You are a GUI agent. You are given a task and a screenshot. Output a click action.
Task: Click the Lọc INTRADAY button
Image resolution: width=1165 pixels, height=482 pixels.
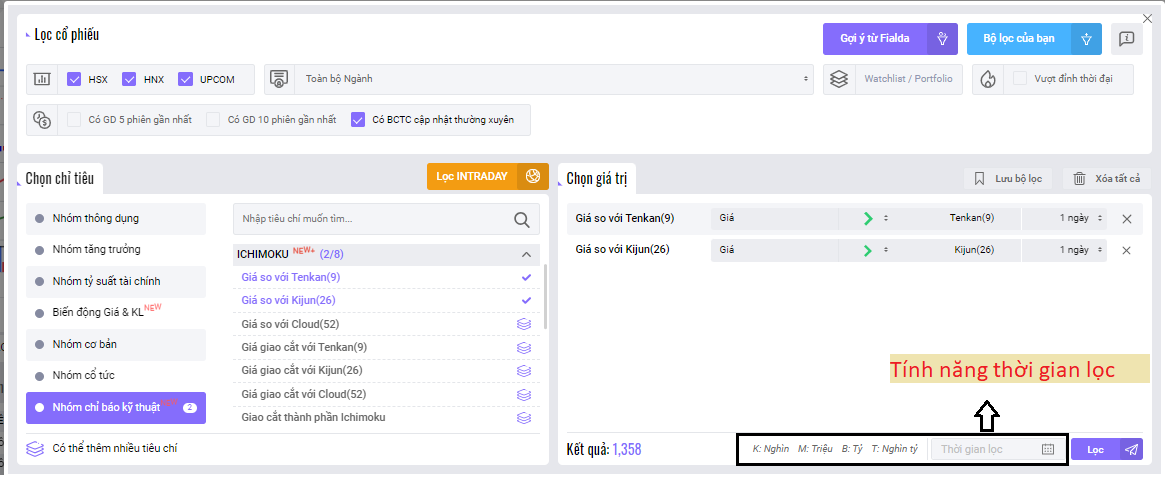(x=471, y=177)
